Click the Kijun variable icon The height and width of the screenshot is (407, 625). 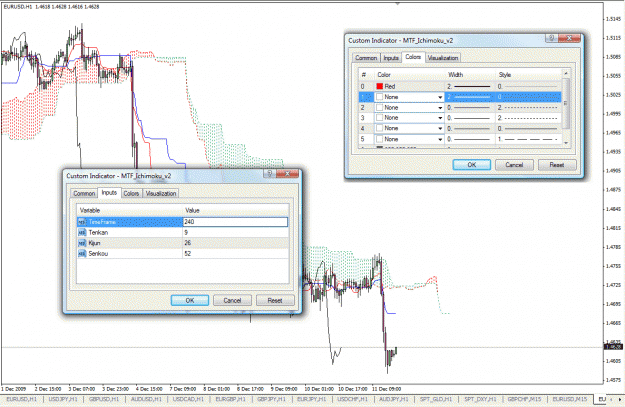click(x=82, y=243)
